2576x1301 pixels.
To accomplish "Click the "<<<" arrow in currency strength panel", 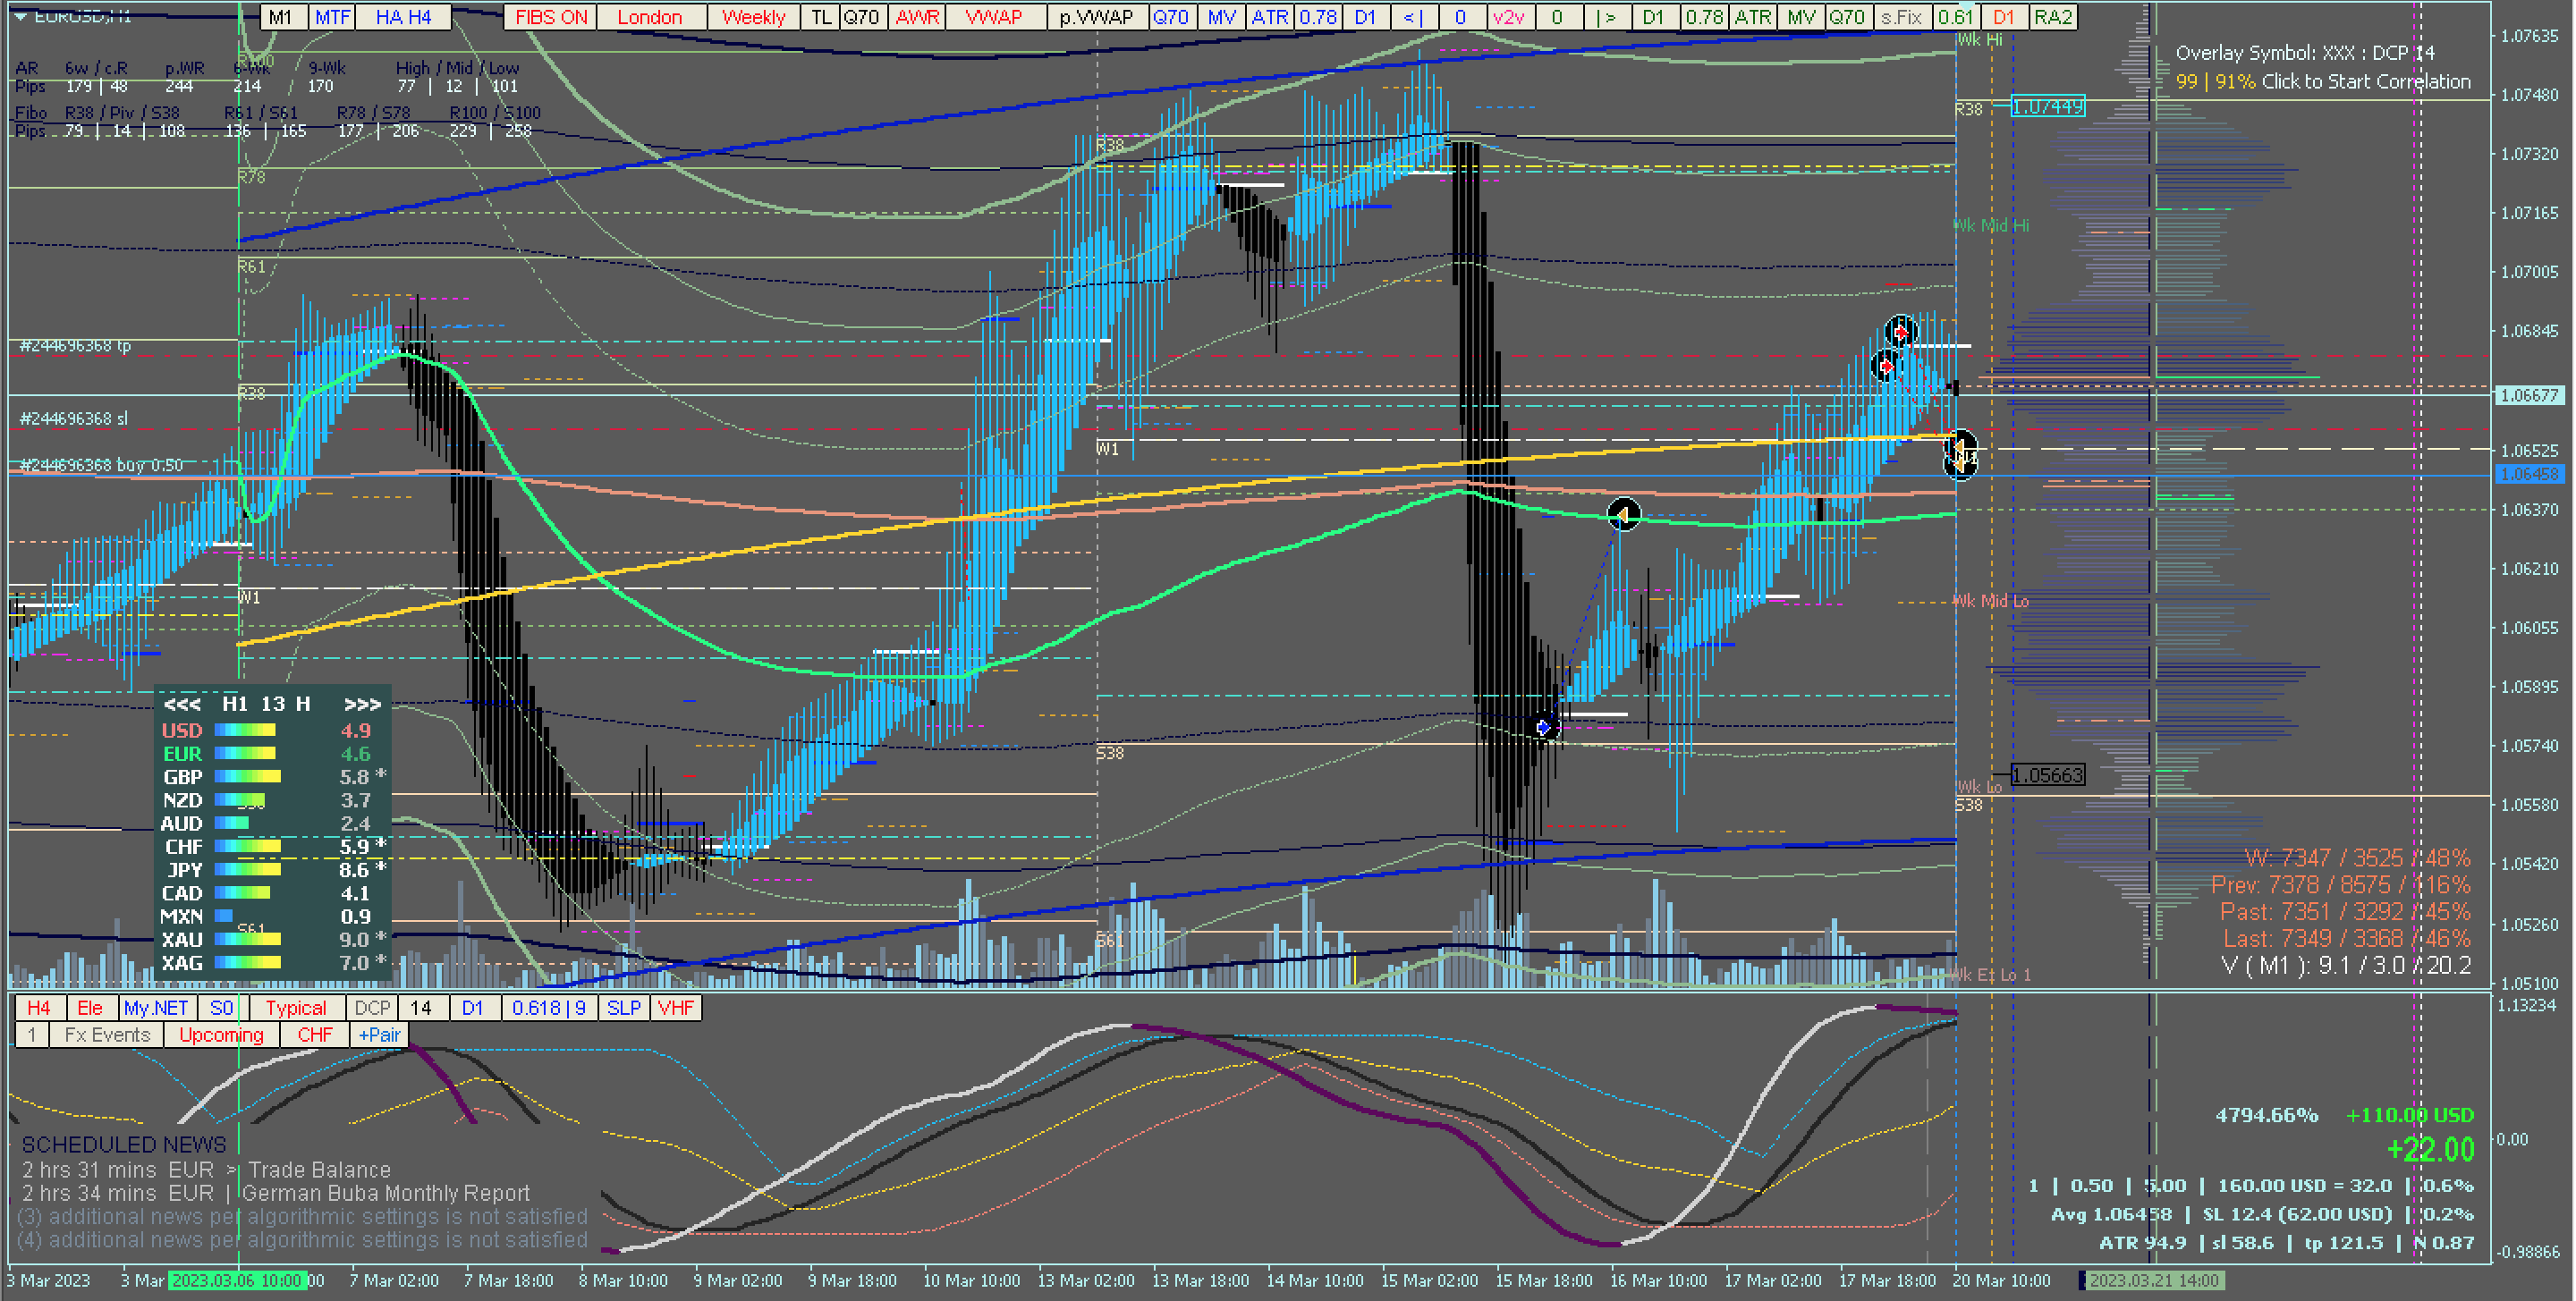I will (182, 704).
